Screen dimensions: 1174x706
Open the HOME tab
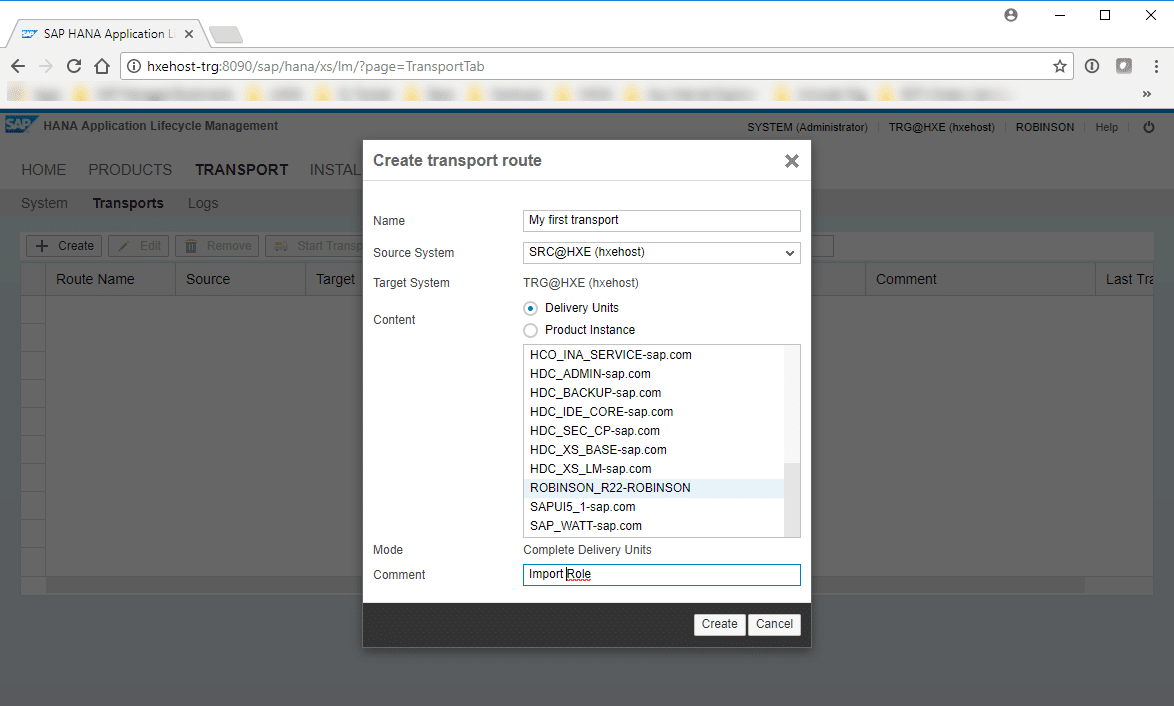pos(44,170)
